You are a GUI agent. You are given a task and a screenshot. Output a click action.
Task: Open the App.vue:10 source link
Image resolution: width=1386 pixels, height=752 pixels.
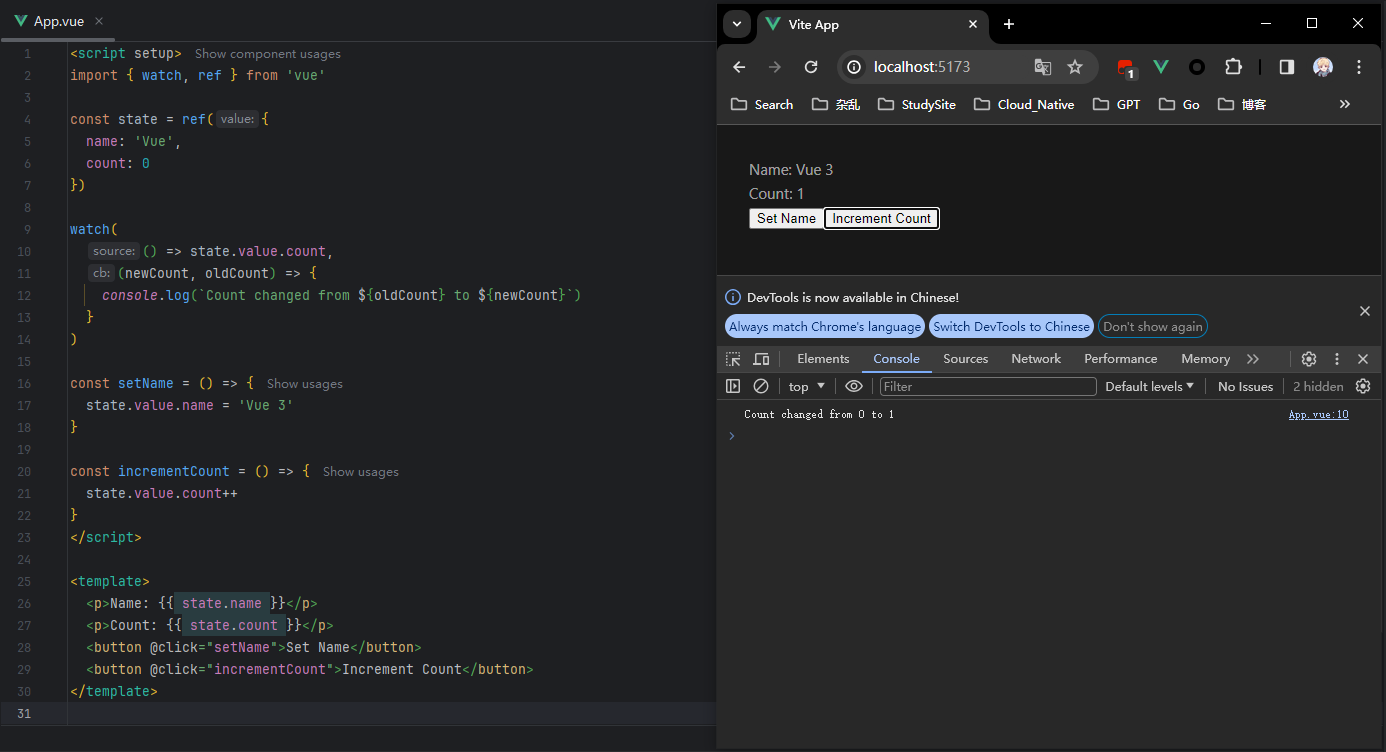tap(1318, 414)
